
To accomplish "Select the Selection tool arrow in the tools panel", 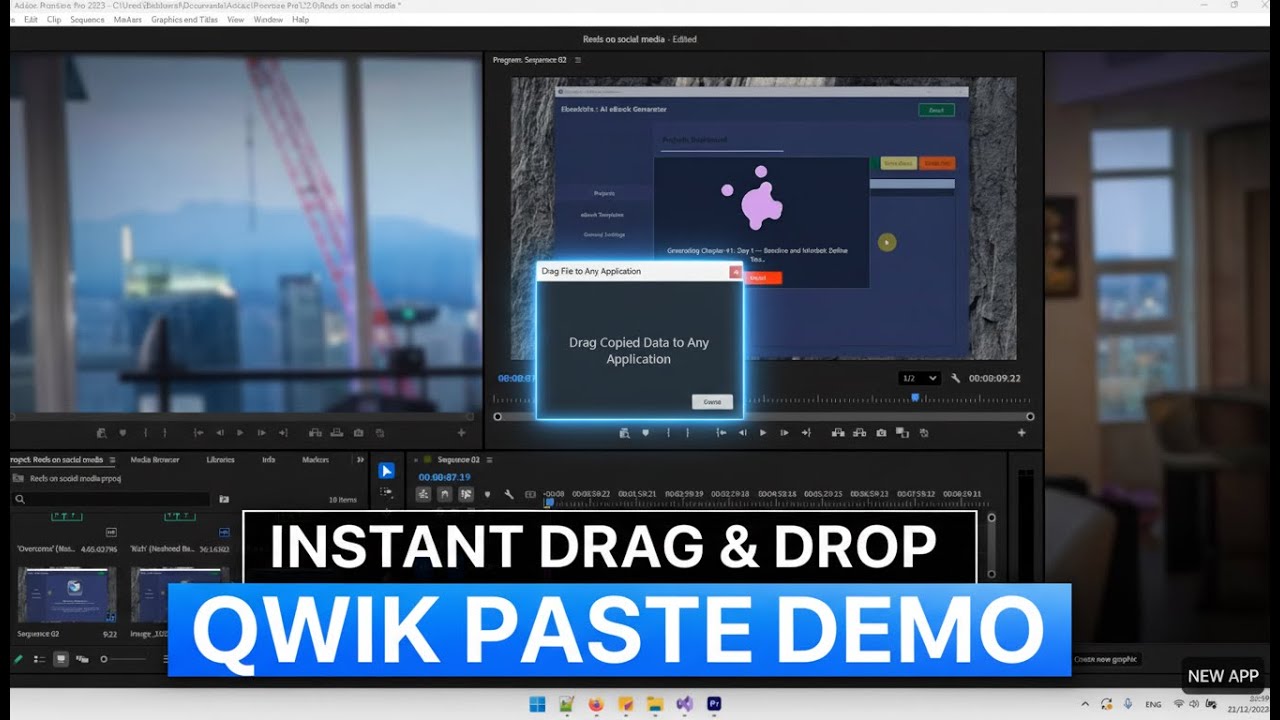I will 386,471.
